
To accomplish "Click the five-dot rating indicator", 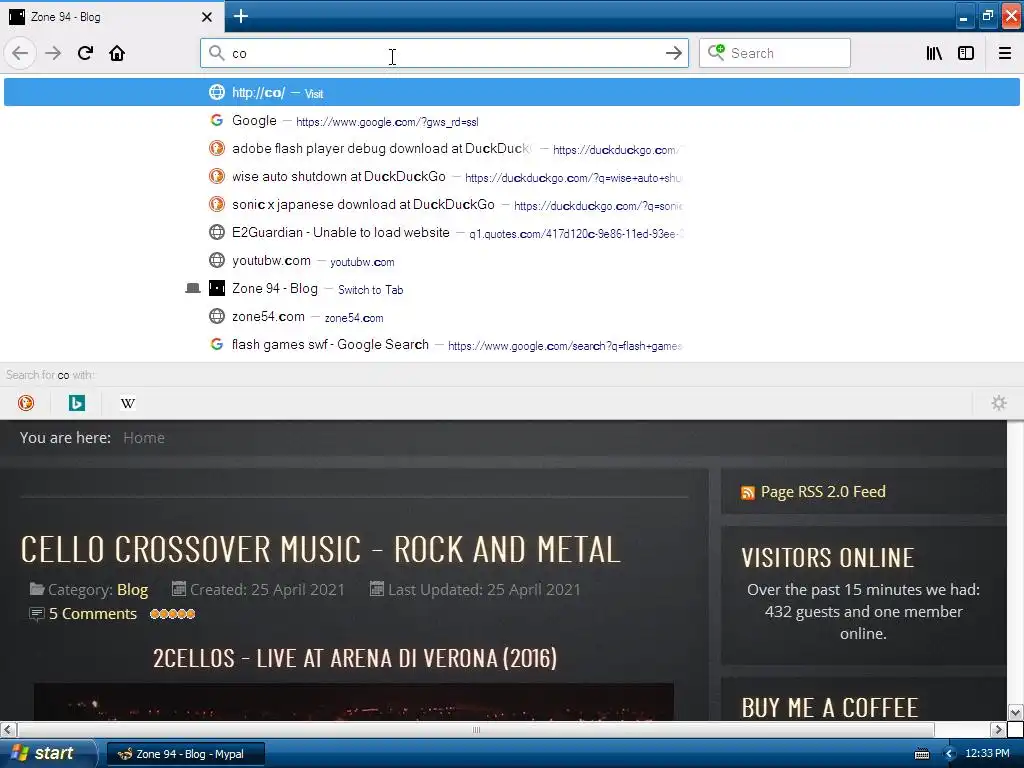I will (x=172, y=614).
